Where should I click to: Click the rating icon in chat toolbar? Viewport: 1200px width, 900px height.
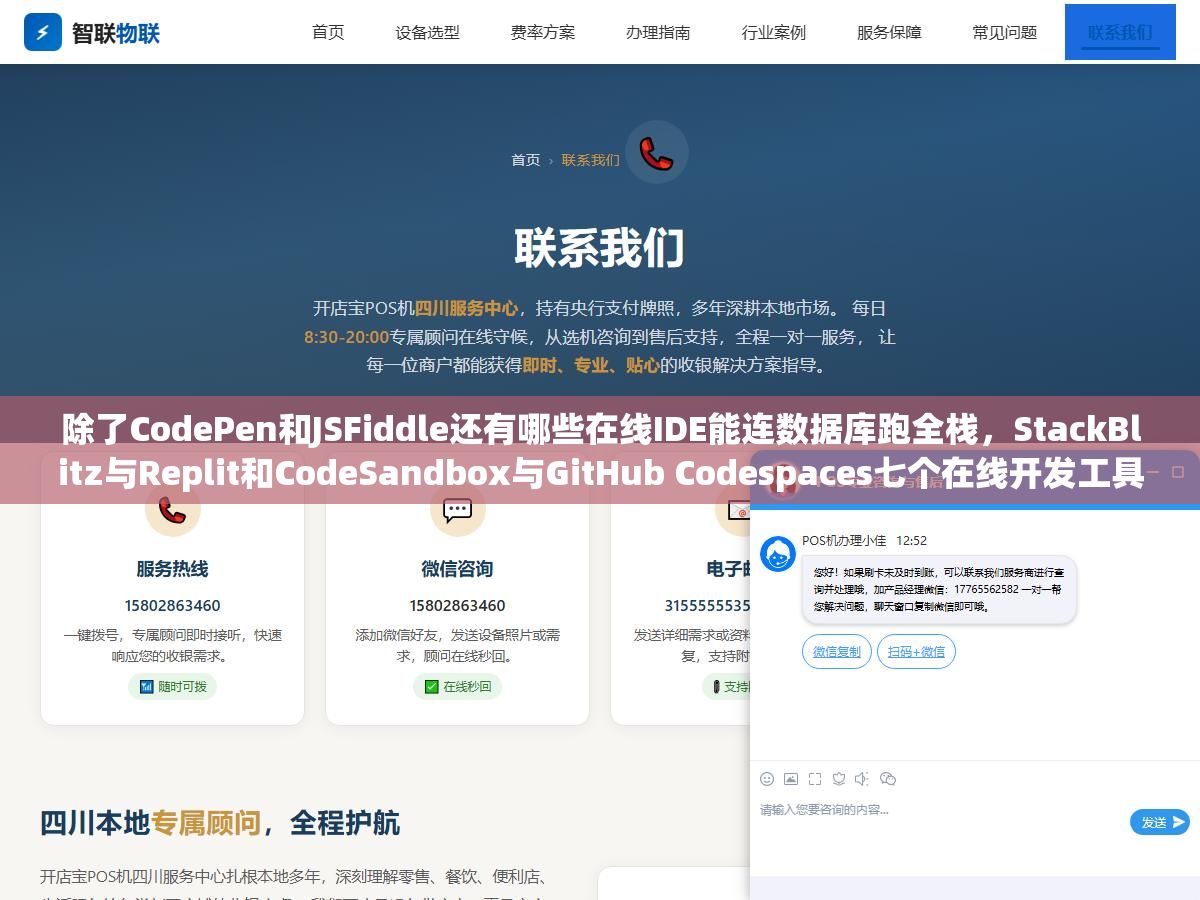(x=839, y=778)
